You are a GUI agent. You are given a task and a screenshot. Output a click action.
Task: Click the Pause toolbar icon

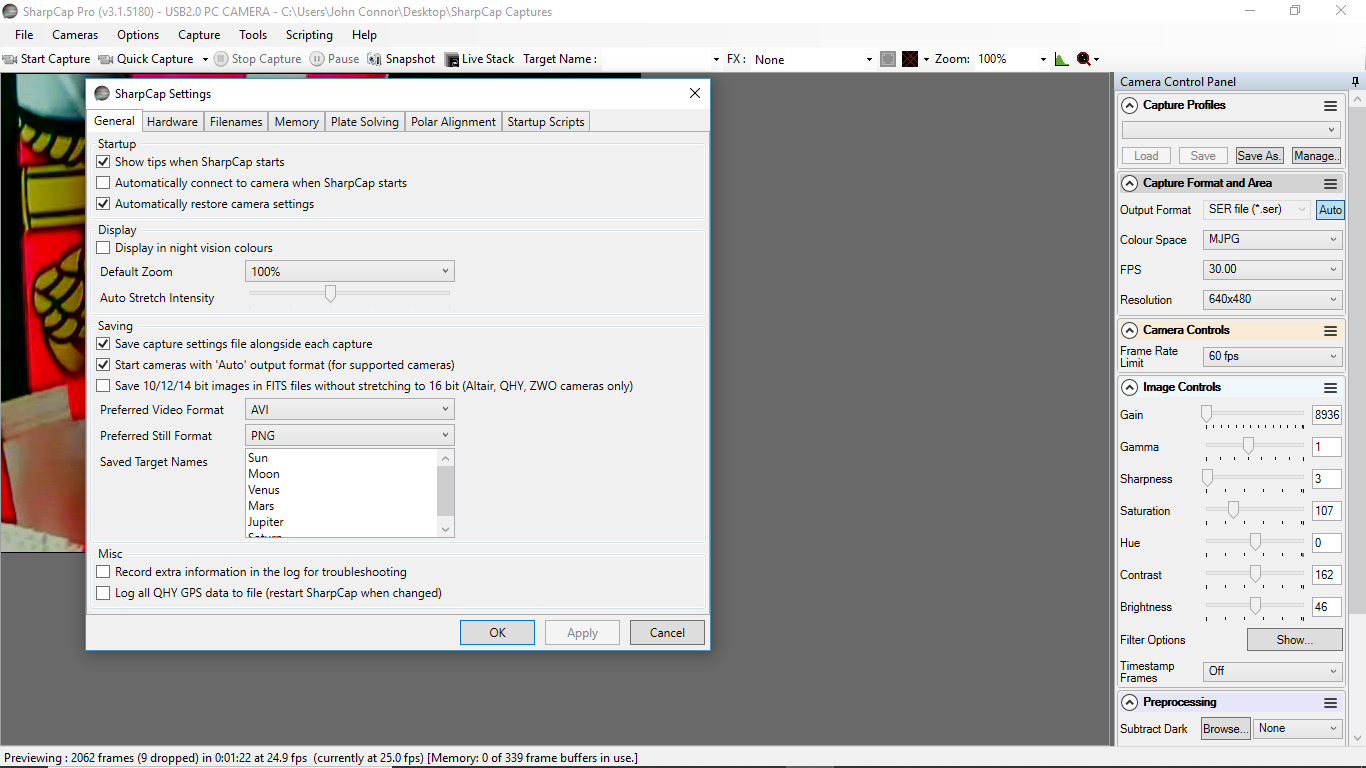[317, 59]
